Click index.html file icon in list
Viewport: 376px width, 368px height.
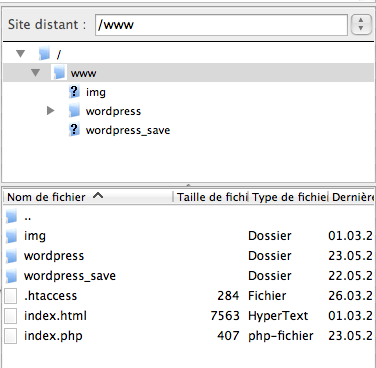[x=11, y=316]
